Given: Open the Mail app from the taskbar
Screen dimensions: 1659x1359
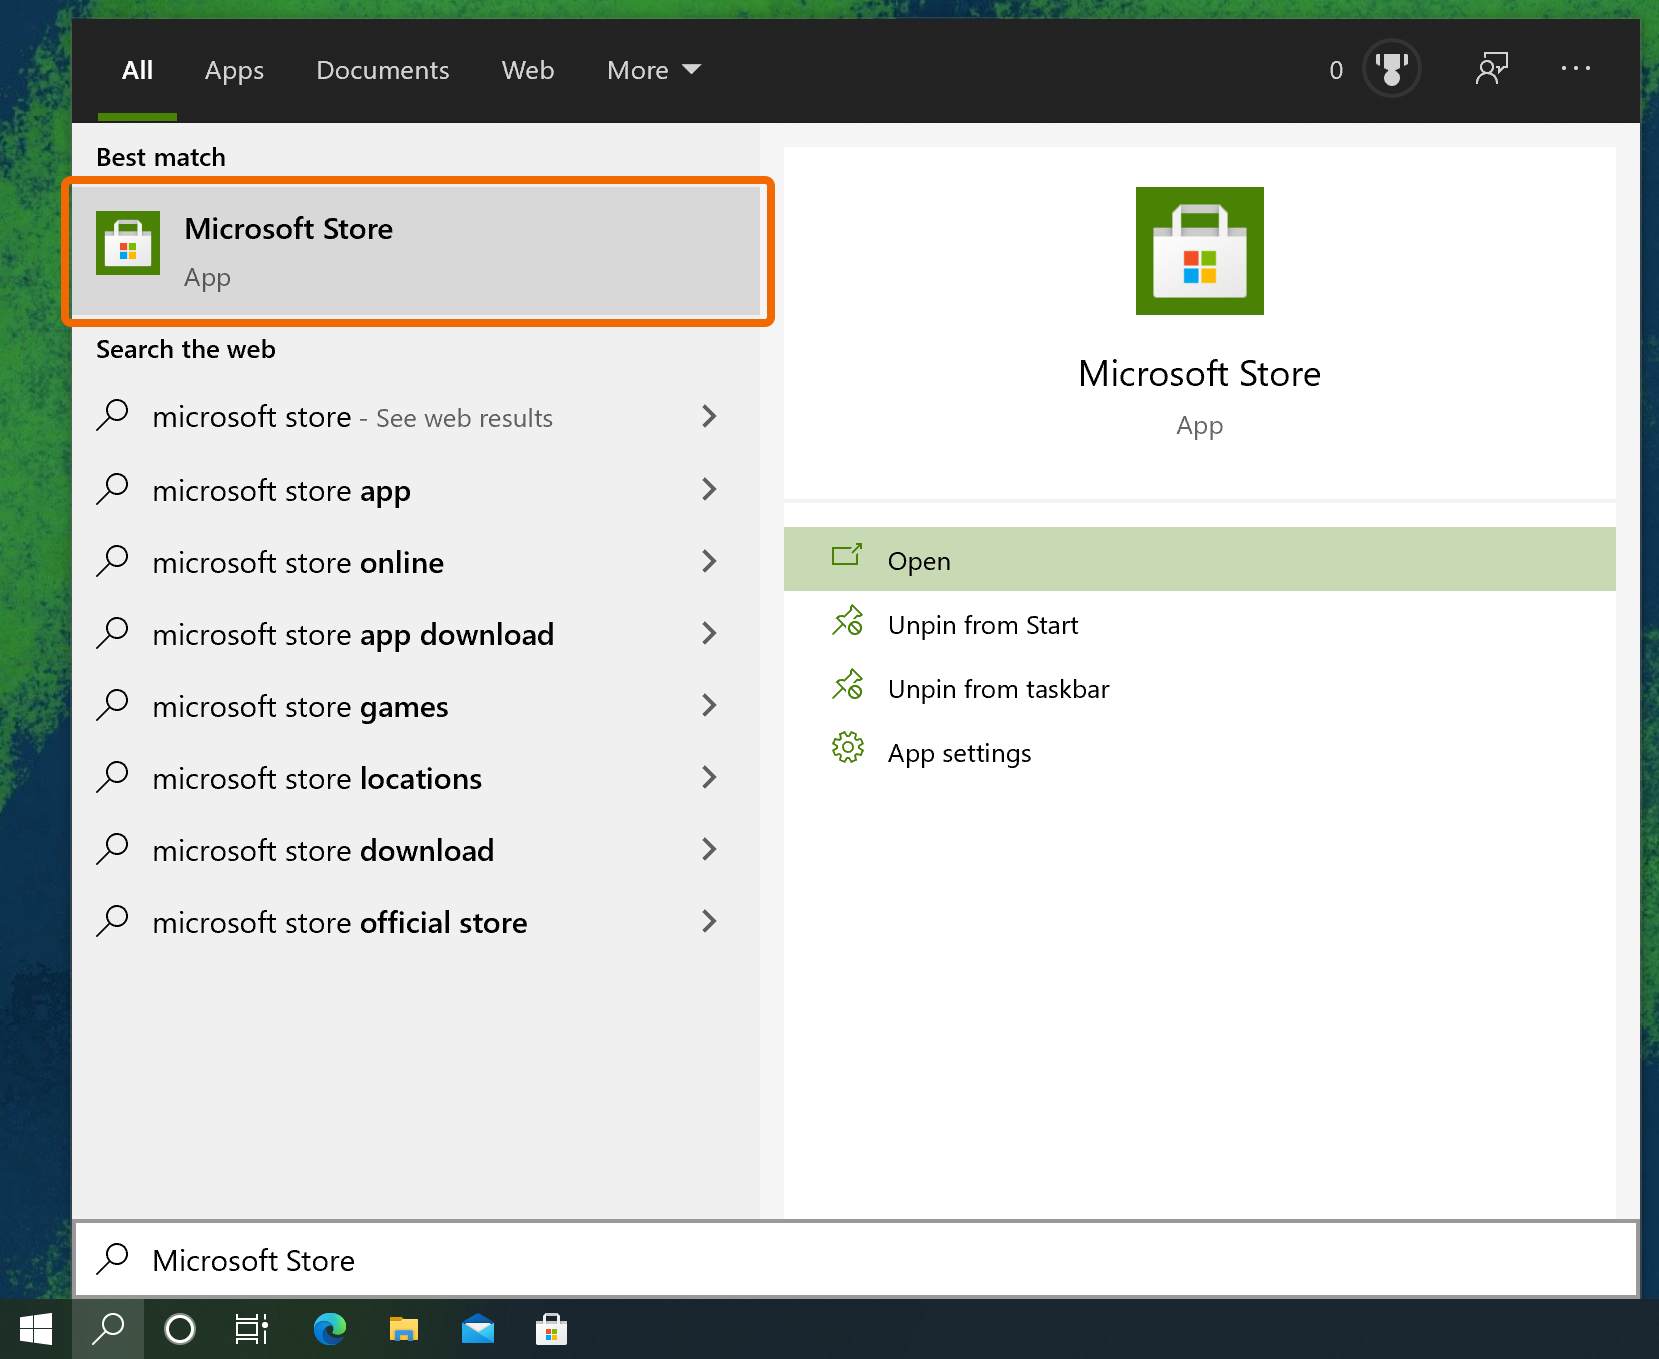Looking at the screenshot, I should (478, 1330).
